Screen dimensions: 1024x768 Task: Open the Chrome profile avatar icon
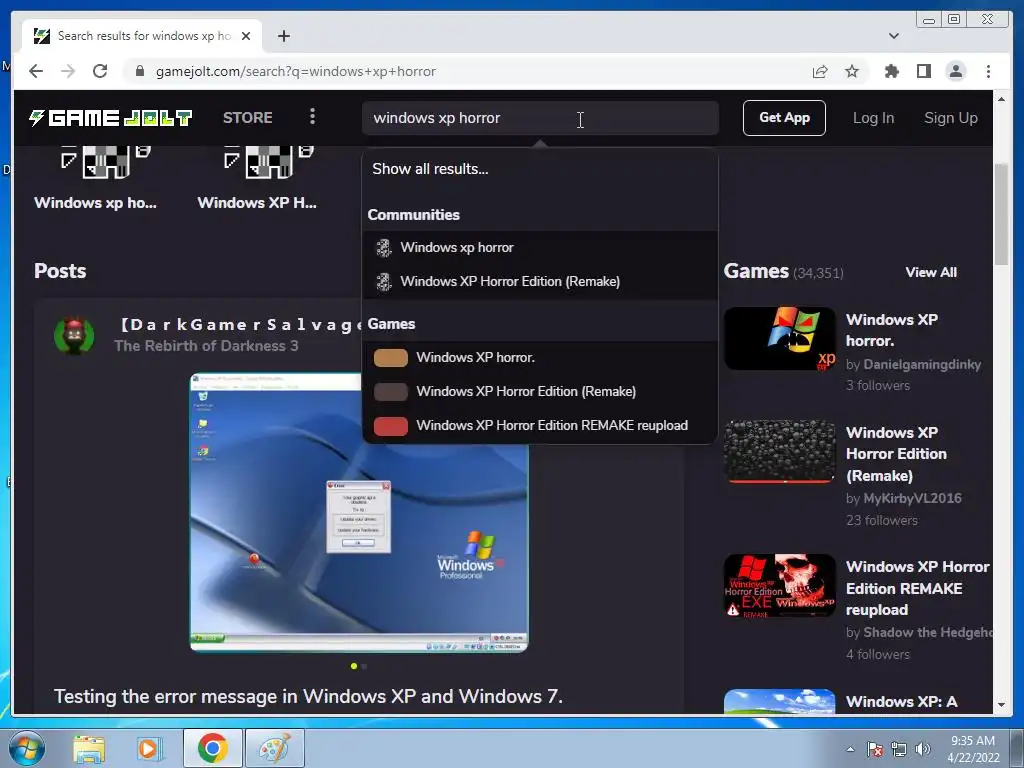tap(956, 71)
